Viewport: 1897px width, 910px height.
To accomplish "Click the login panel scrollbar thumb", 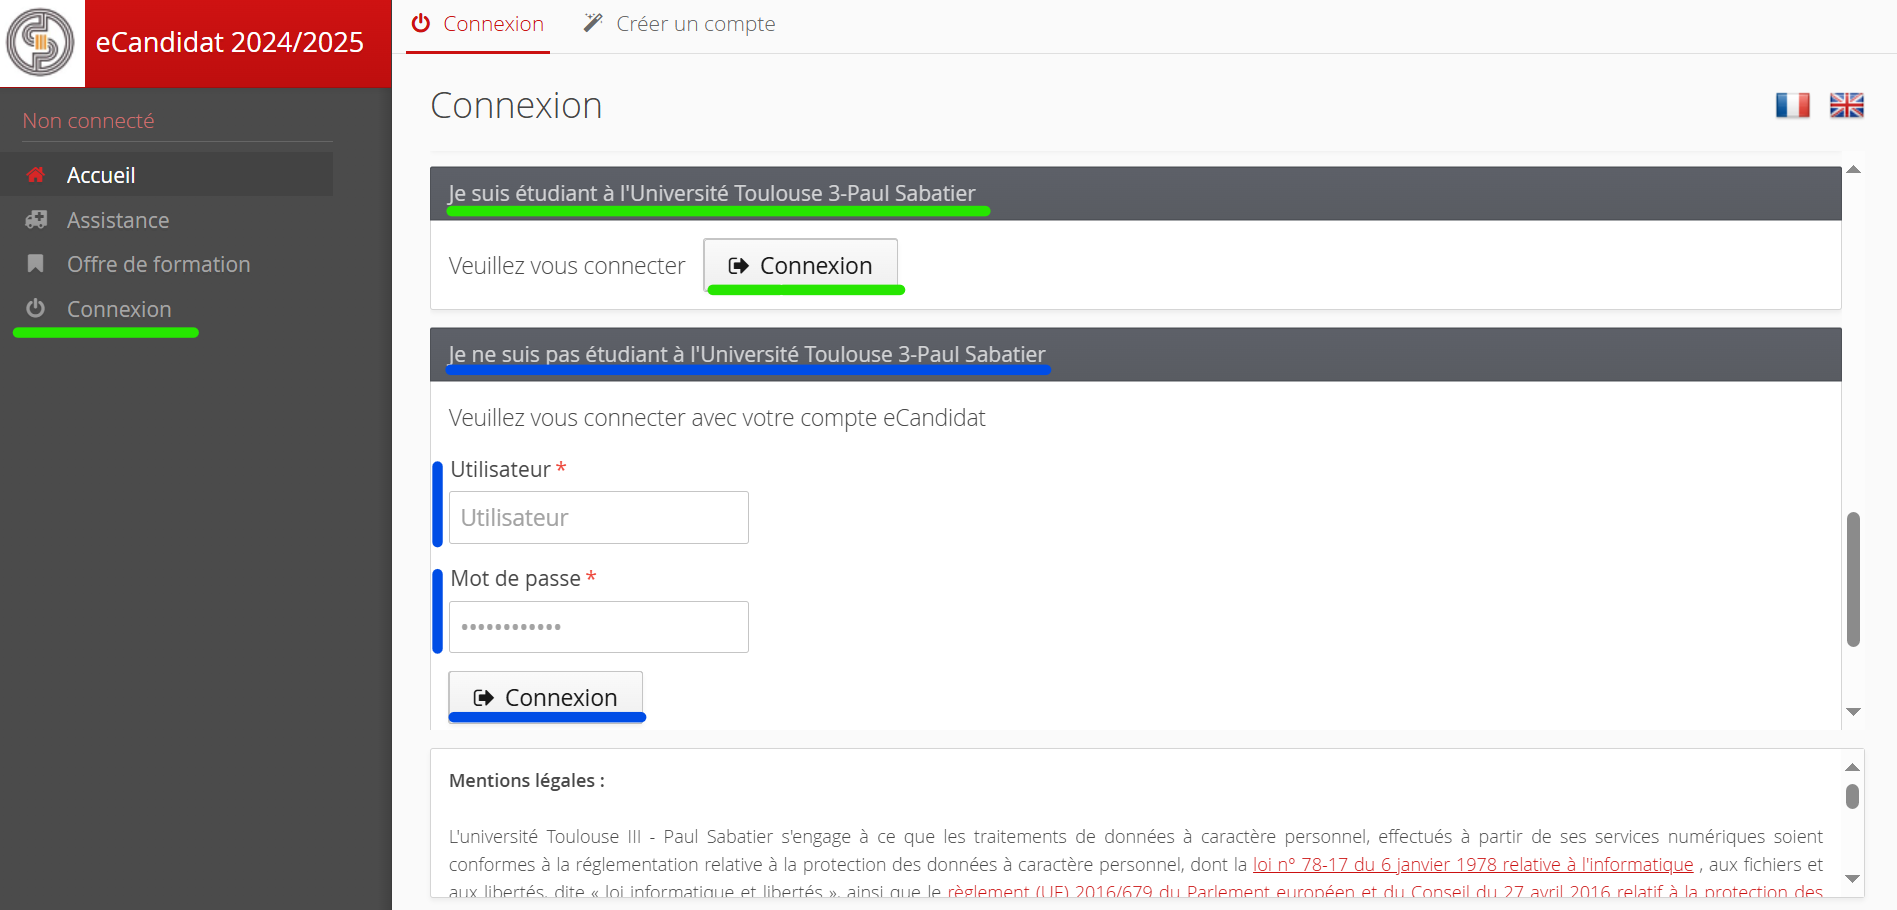I will [1853, 579].
